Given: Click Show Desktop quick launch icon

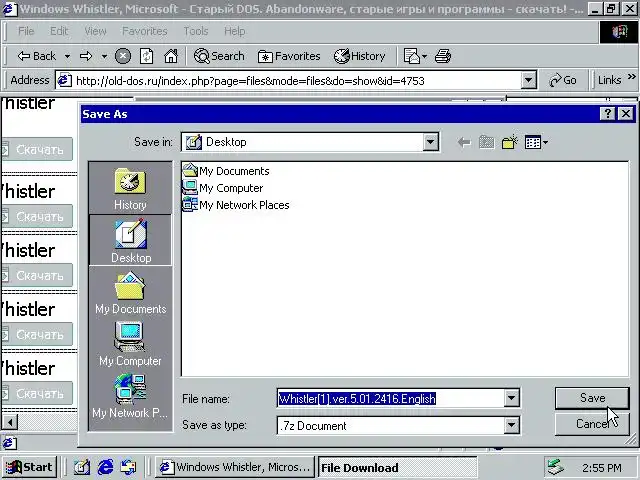Looking at the screenshot, I should click(82, 467).
